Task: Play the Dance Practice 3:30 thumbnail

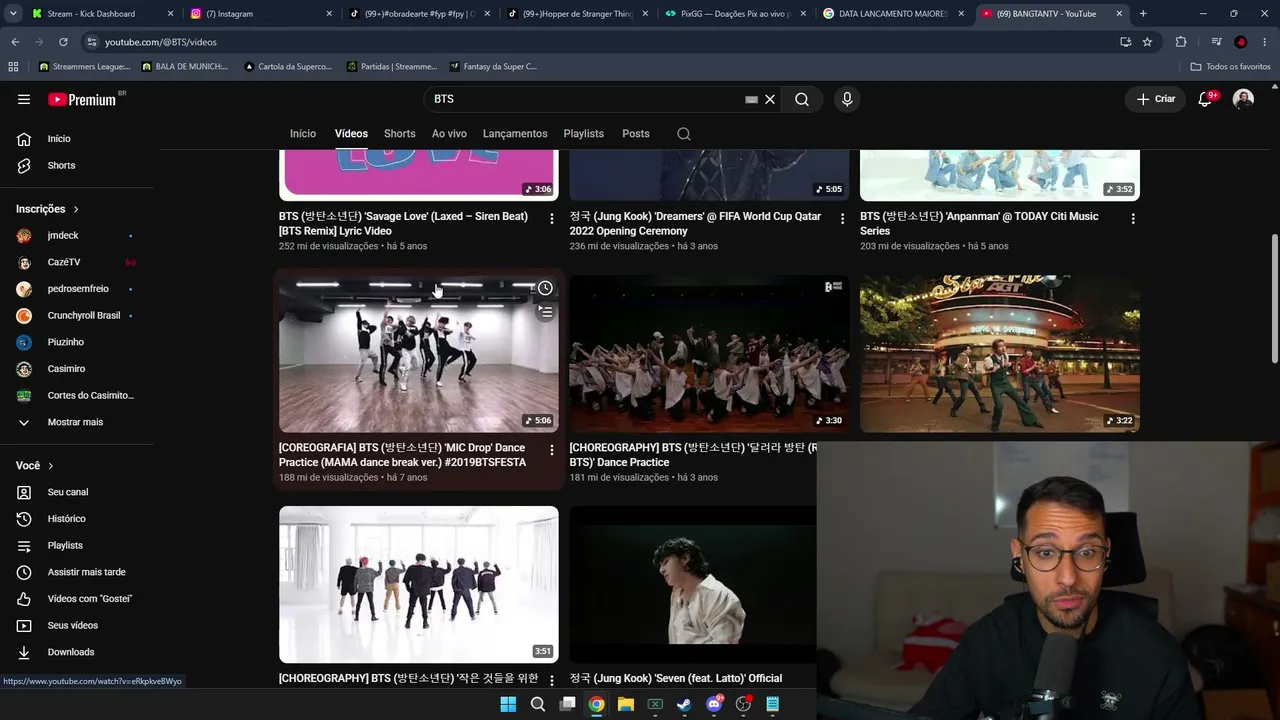Action: point(709,354)
